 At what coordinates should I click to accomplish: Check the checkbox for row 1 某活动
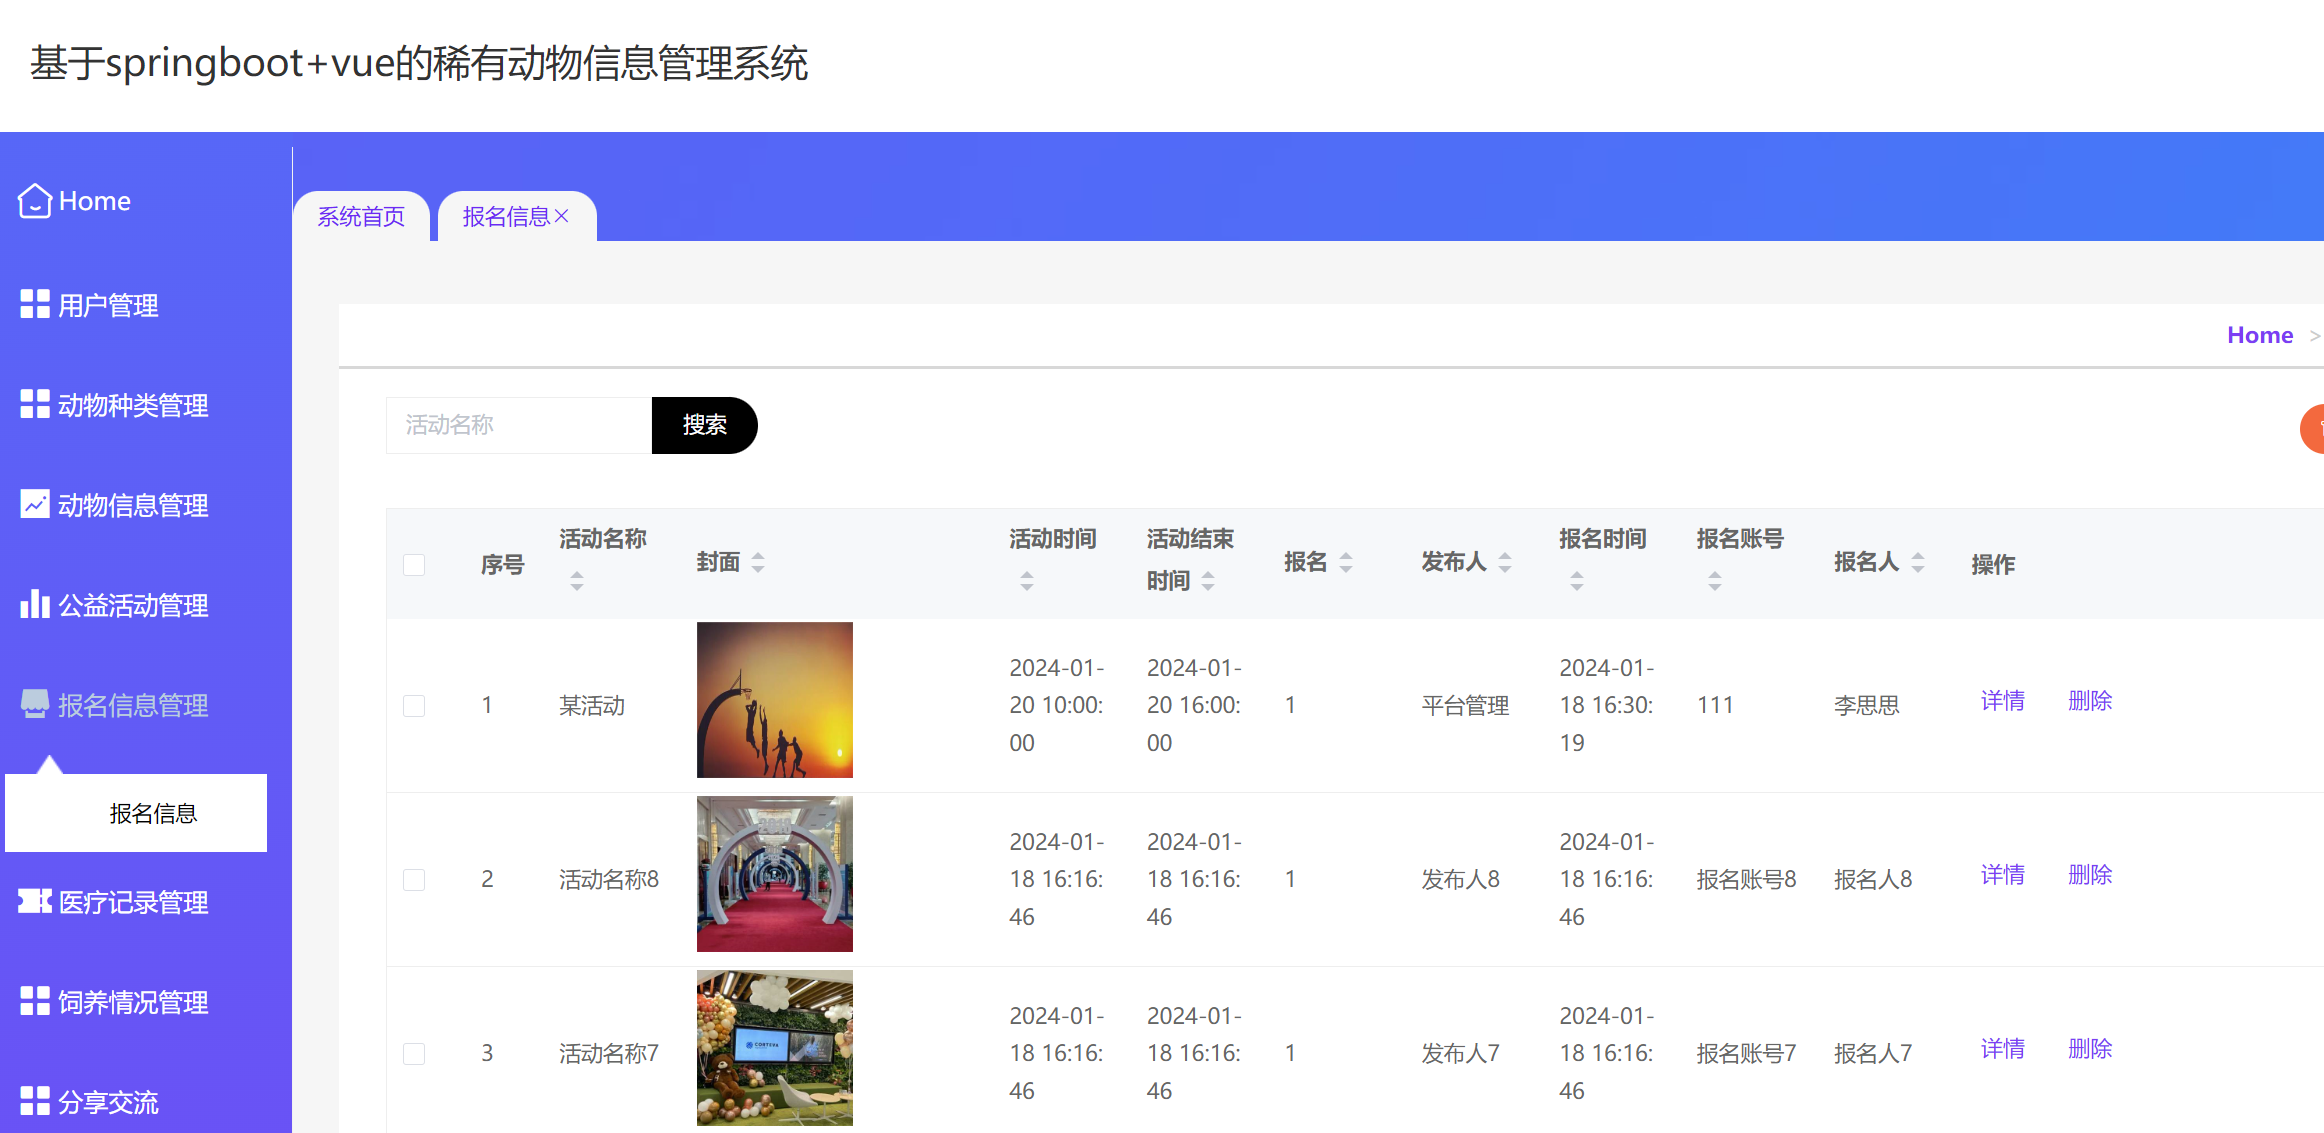414,705
